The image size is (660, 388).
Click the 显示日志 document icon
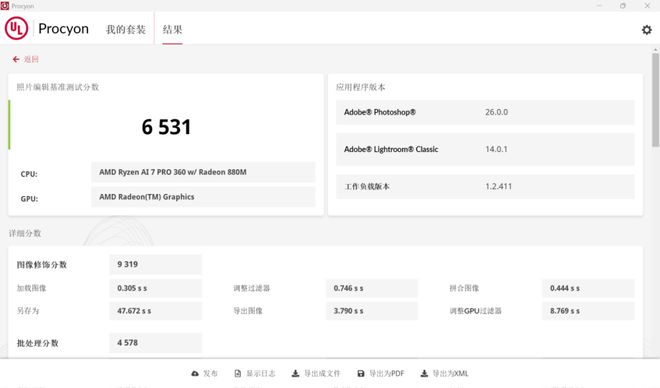pos(238,373)
